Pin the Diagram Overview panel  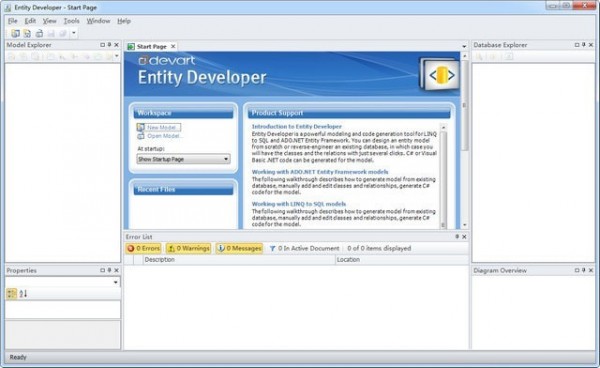tap(584, 270)
